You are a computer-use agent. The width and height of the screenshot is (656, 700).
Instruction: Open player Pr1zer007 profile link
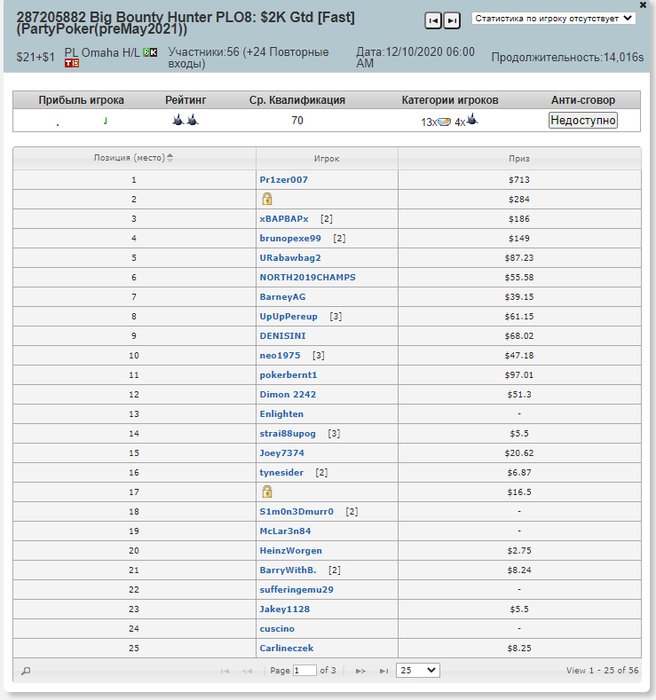(284, 179)
